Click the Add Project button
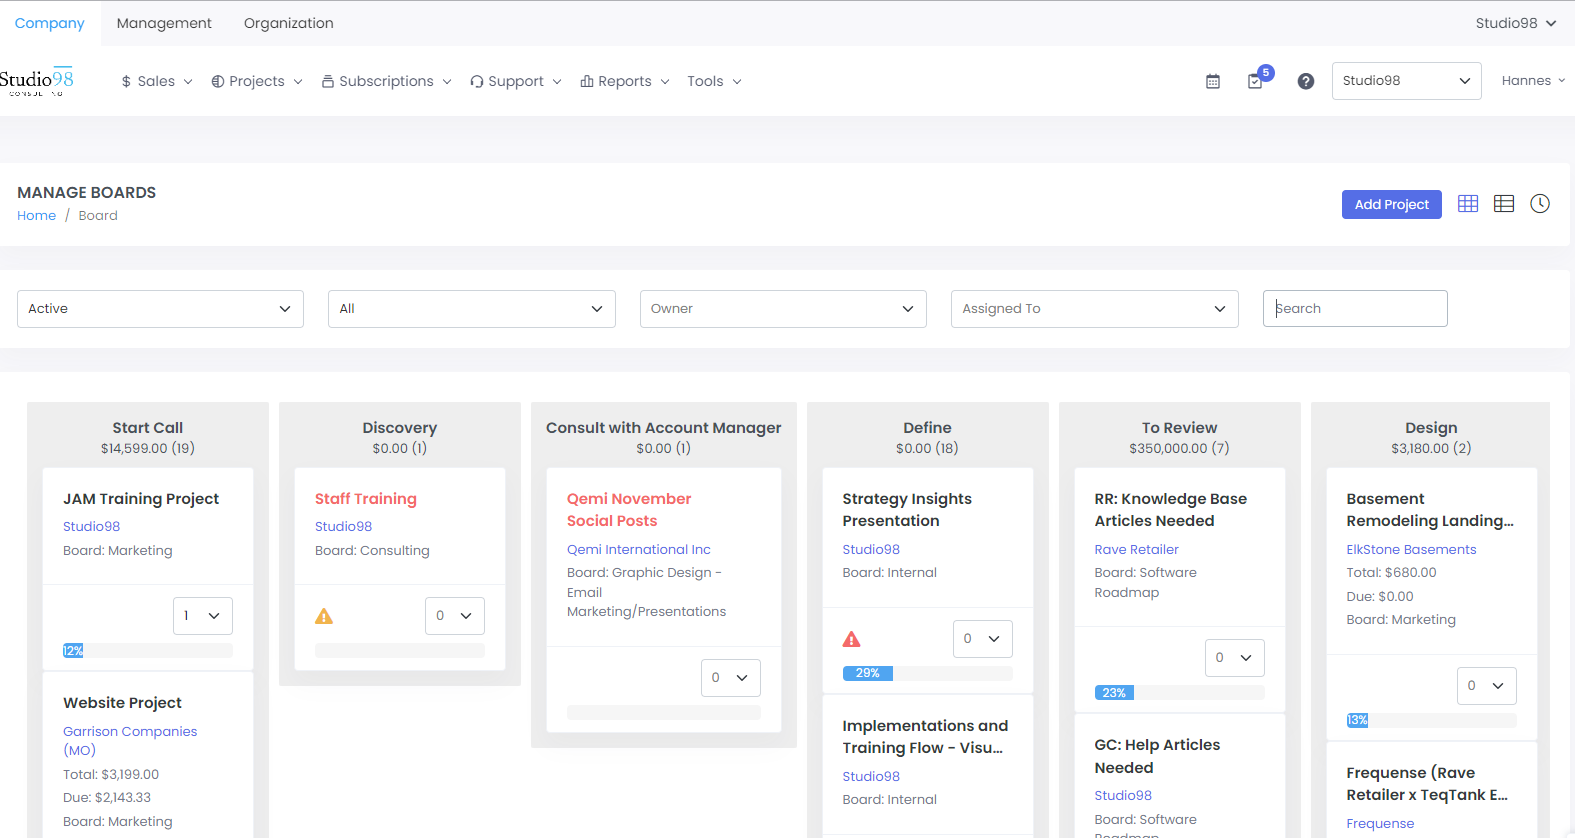Image resolution: width=1575 pixels, height=838 pixels. [1391, 205]
